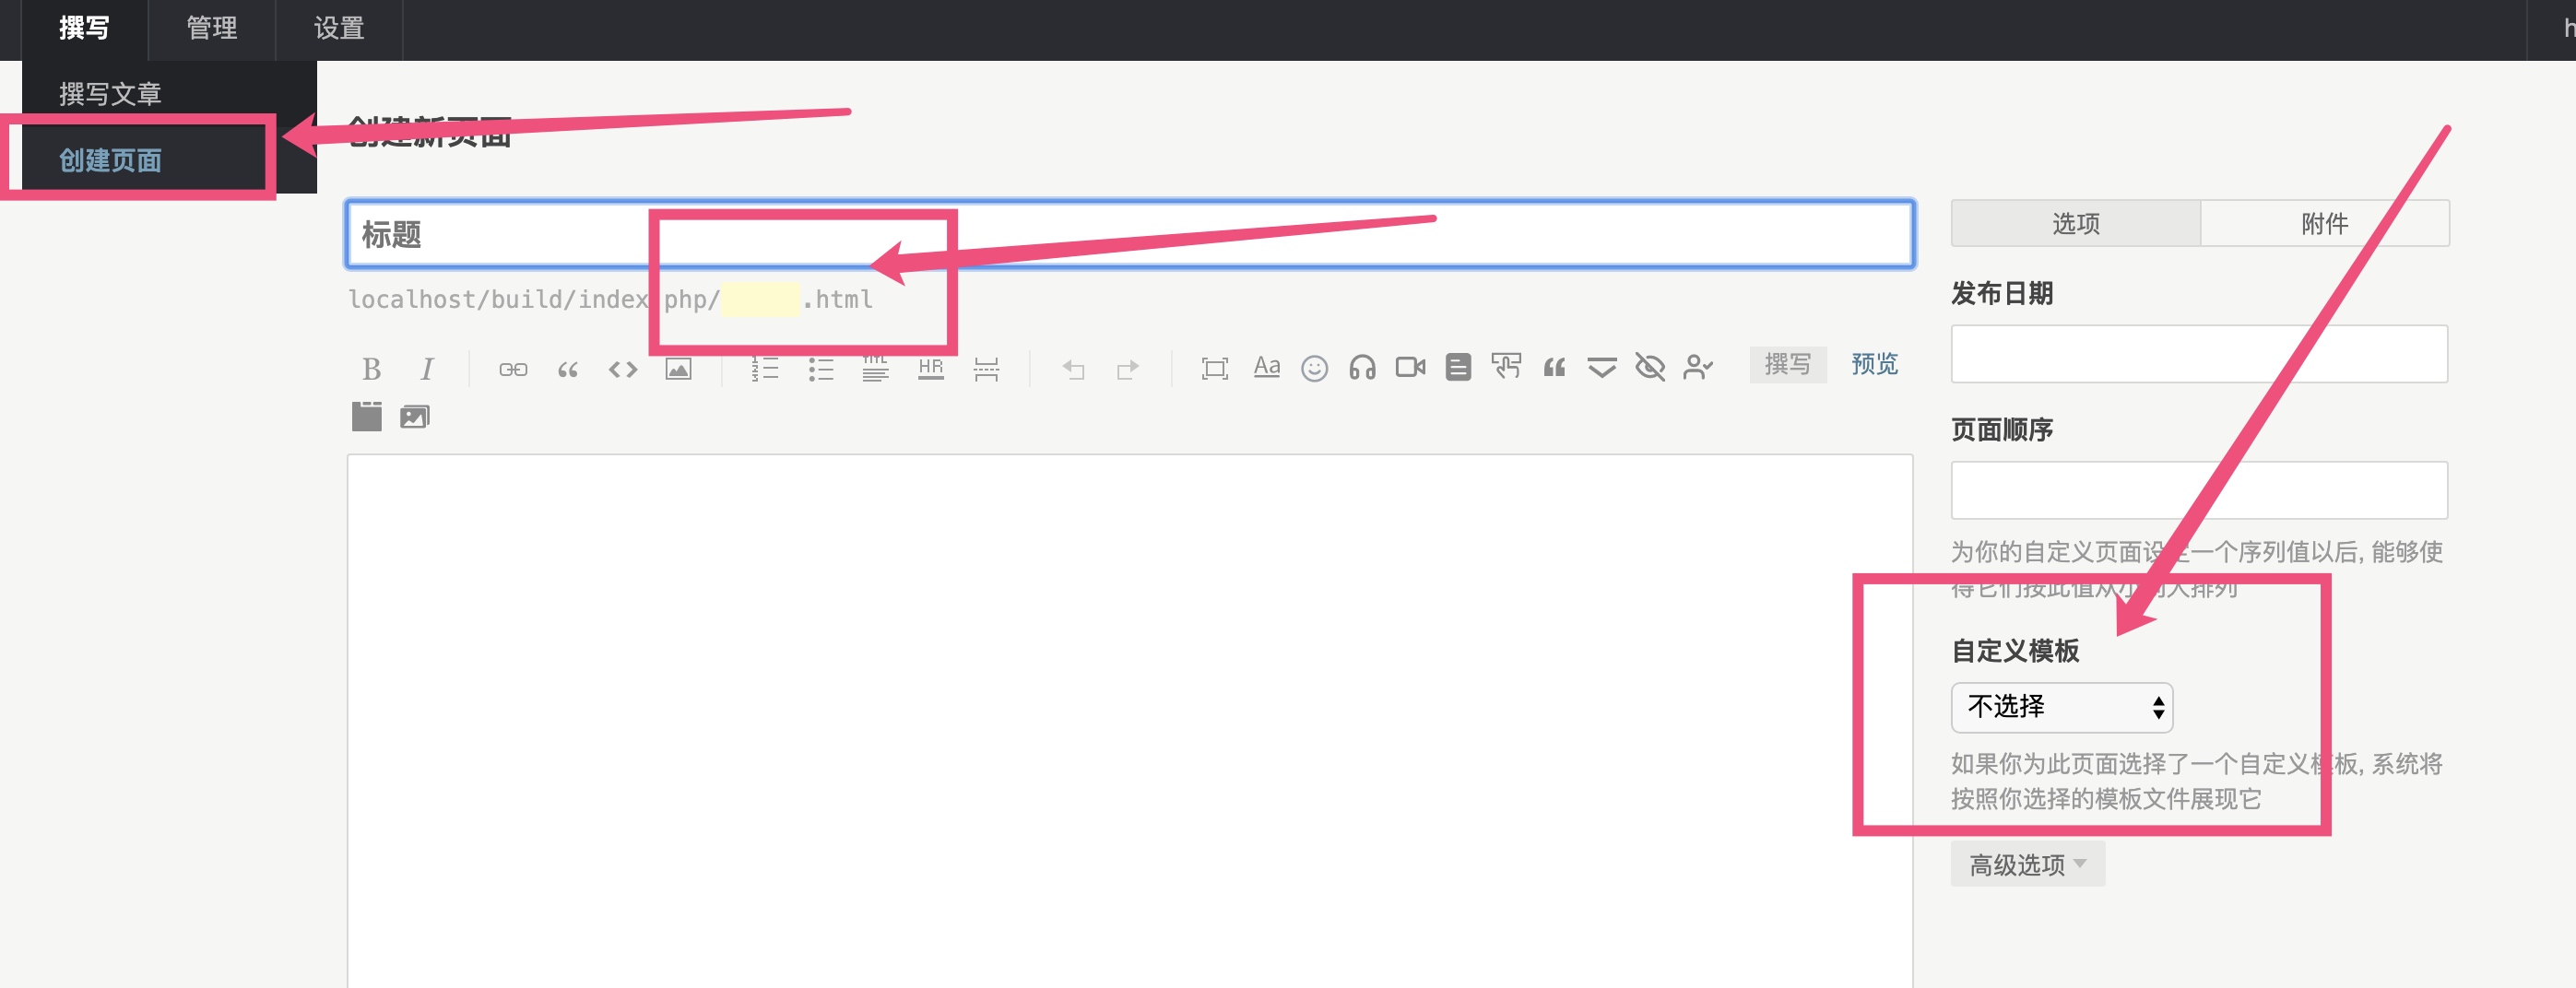Add a numbered list

click(x=765, y=369)
